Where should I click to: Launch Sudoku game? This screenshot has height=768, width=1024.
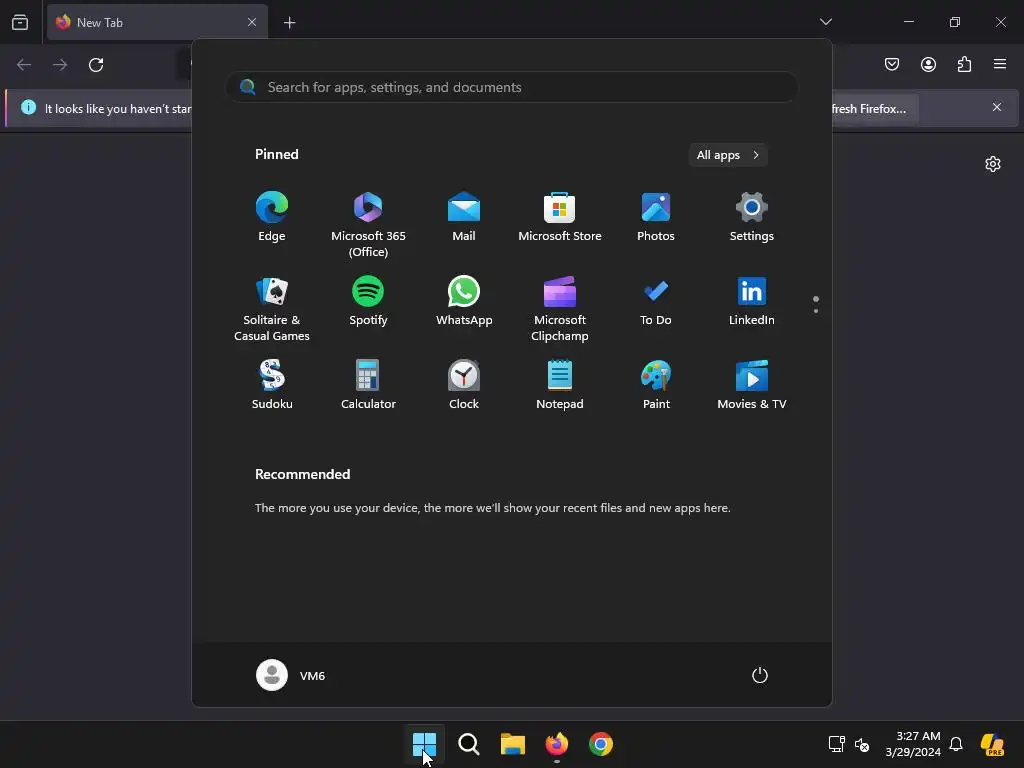[x=272, y=385]
